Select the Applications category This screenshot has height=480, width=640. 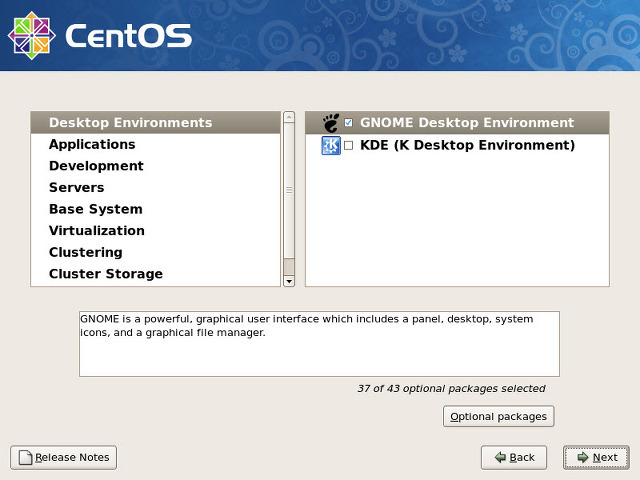point(156,144)
